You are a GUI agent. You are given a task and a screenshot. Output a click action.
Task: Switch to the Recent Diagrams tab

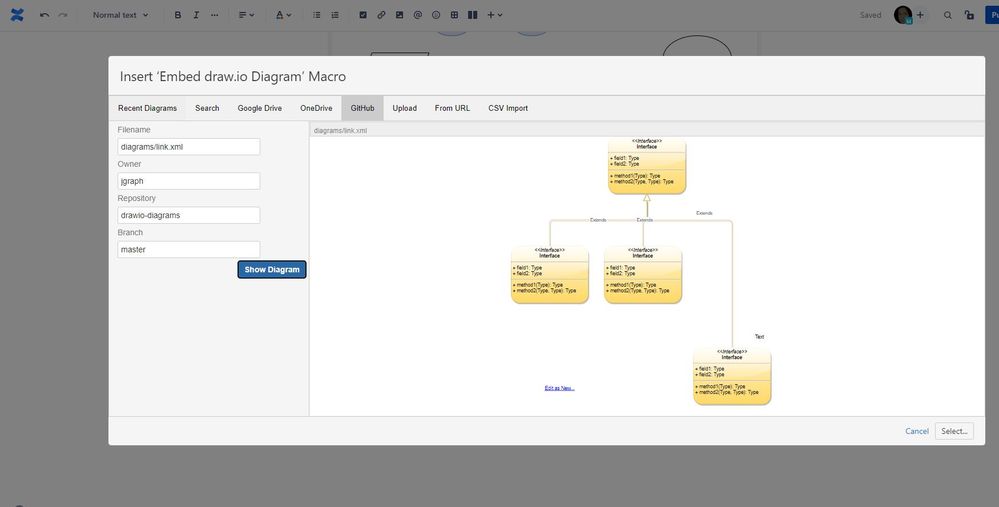point(147,108)
